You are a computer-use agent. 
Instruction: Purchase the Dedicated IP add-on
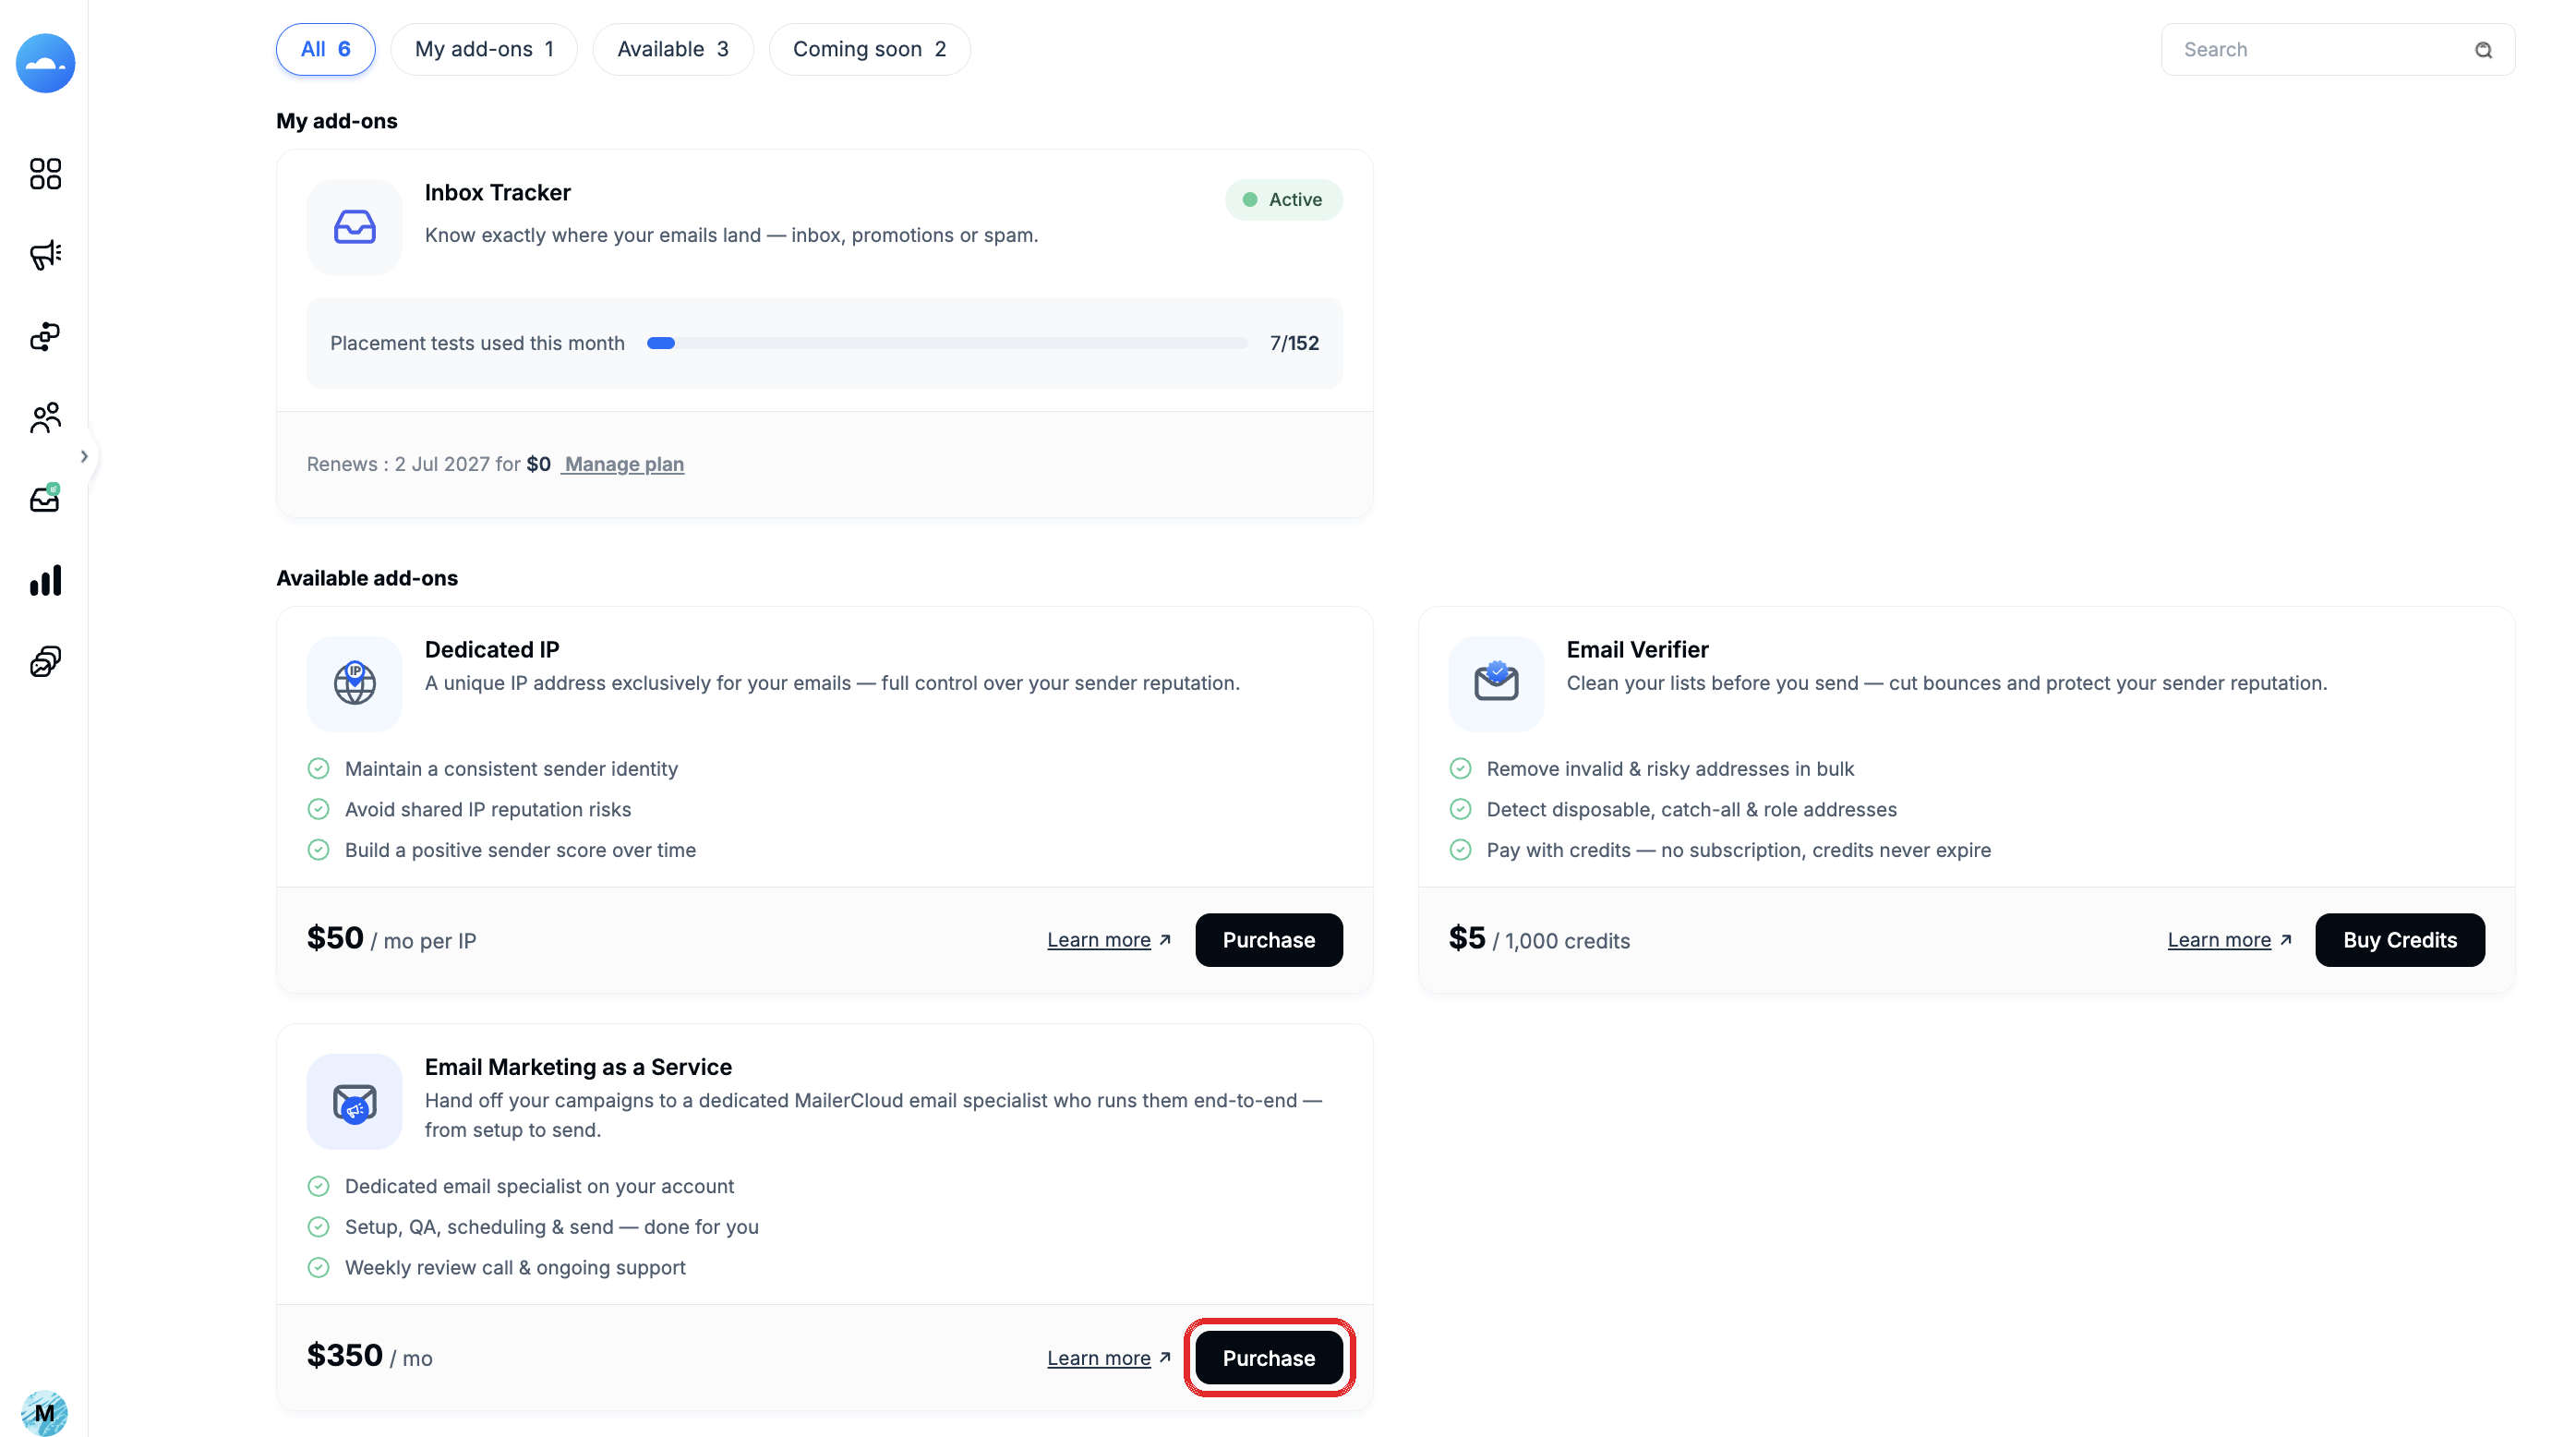(x=1269, y=940)
